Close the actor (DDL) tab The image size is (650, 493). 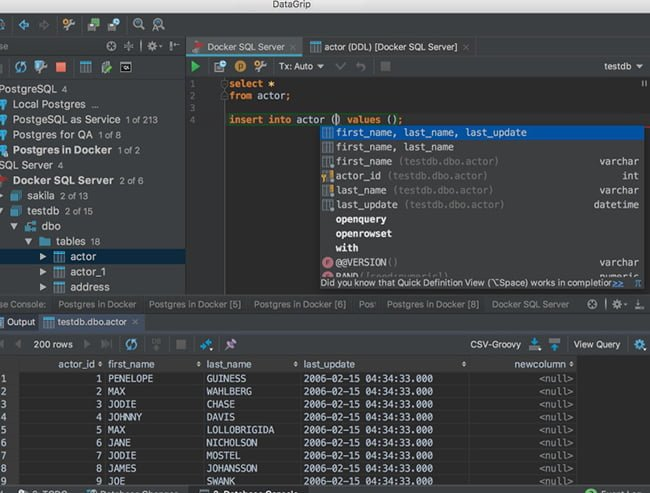466,47
